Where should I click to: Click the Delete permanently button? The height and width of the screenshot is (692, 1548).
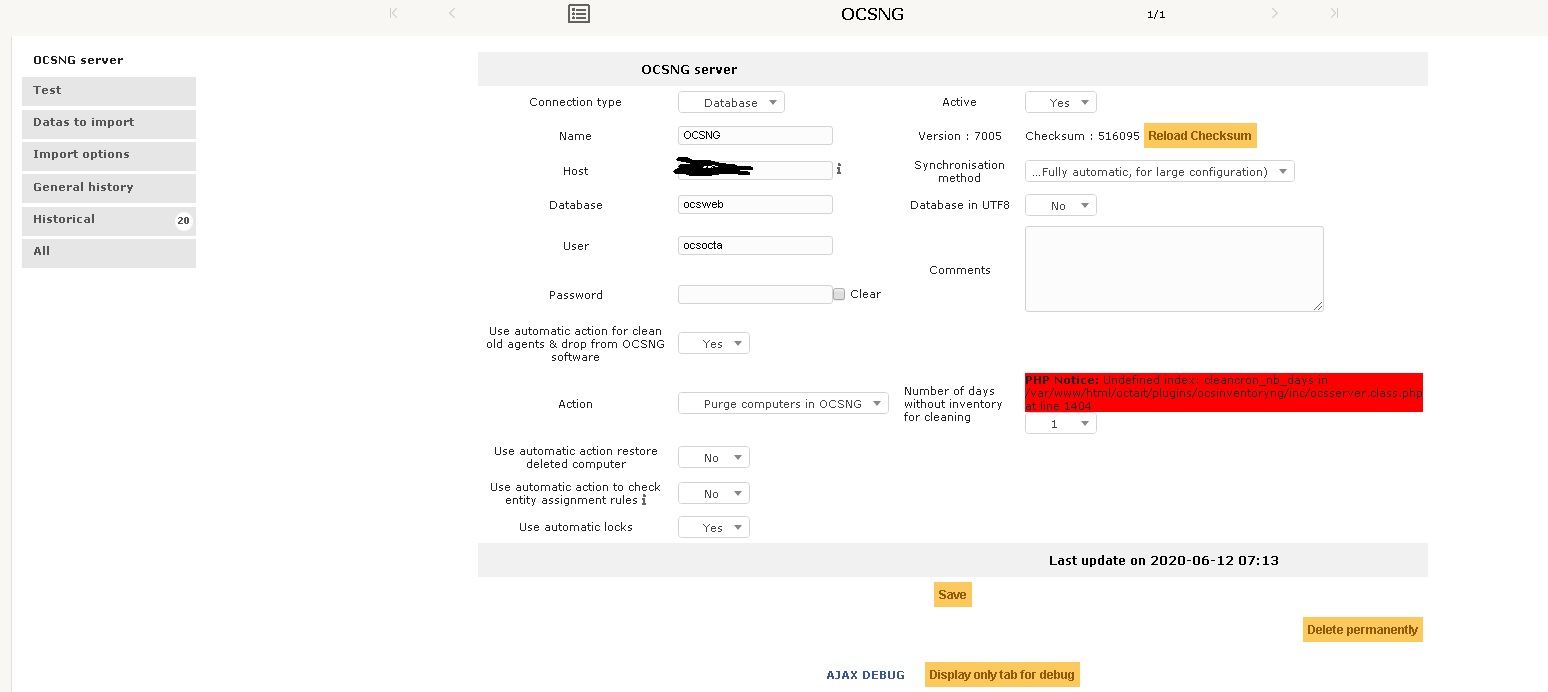1362,630
